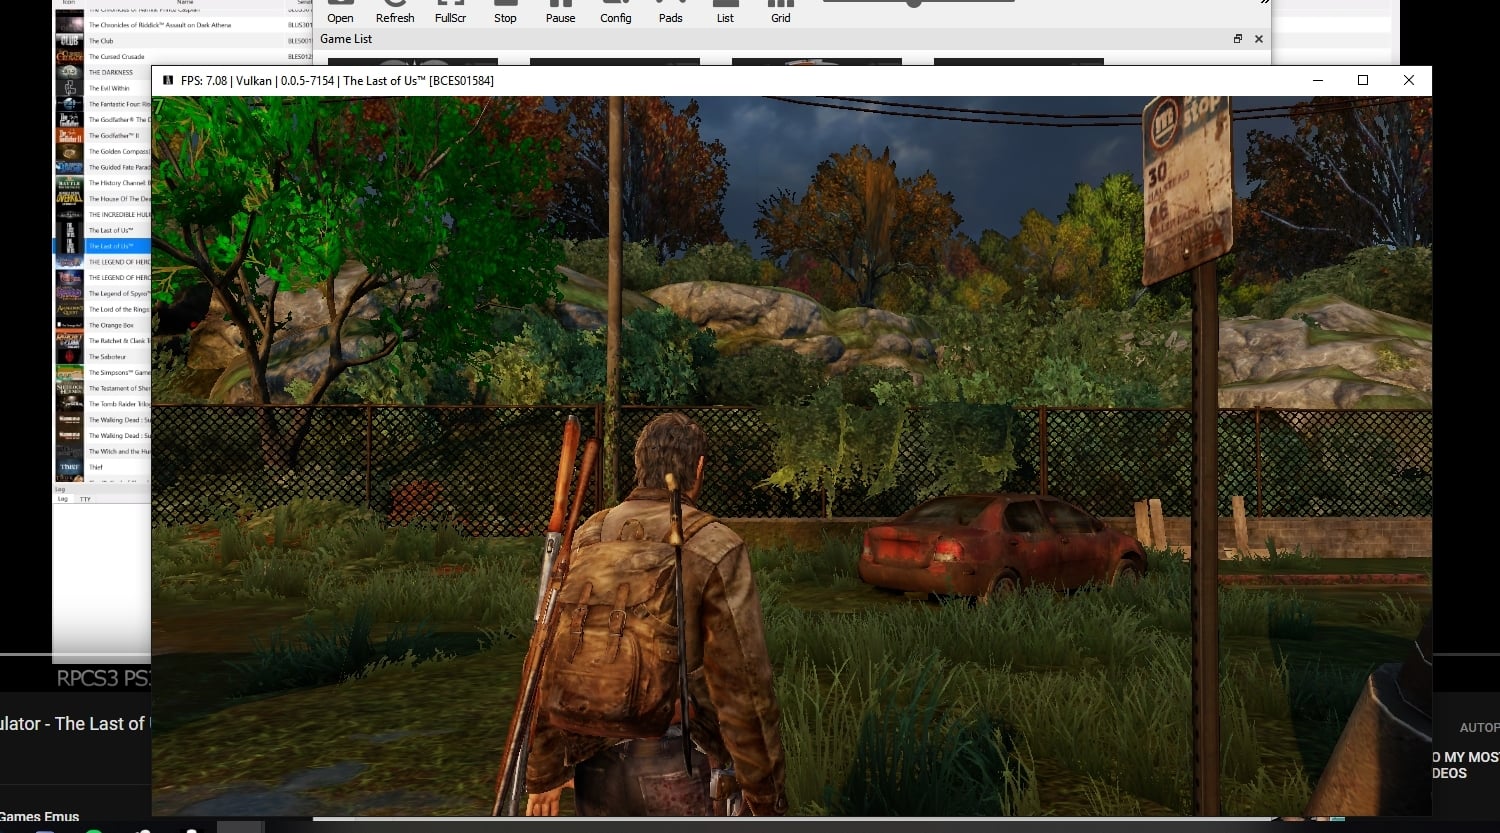Select The Godfather II in the game list
The height and width of the screenshot is (833, 1500).
102,136
